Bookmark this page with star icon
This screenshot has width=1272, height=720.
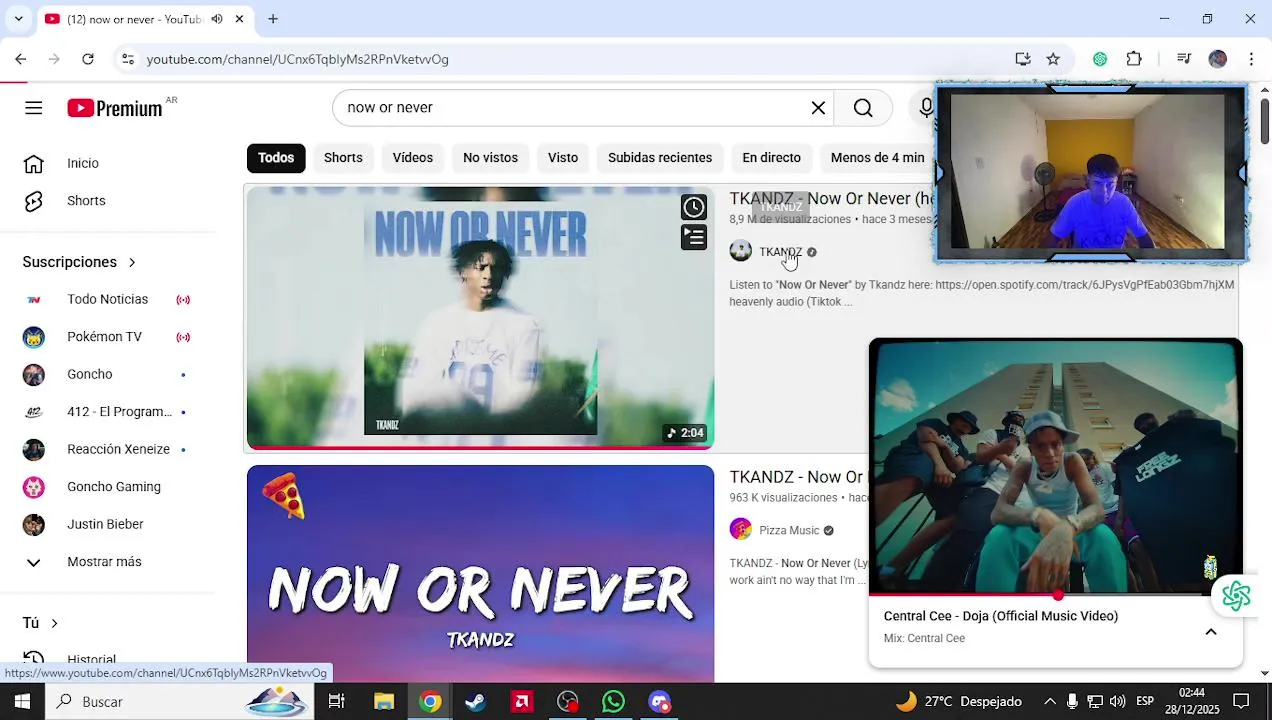(x=1053, y=59)
